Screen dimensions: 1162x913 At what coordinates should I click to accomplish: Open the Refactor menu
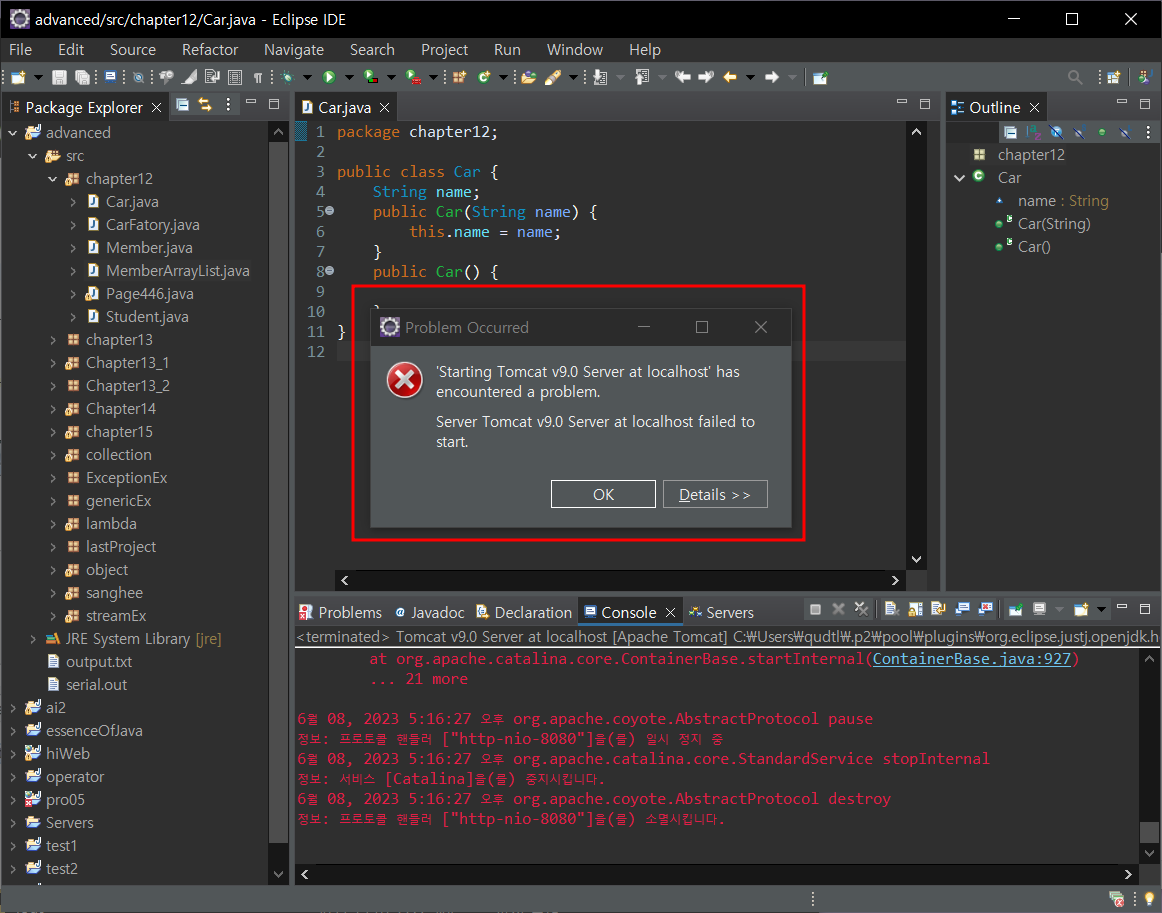[210, 50]
